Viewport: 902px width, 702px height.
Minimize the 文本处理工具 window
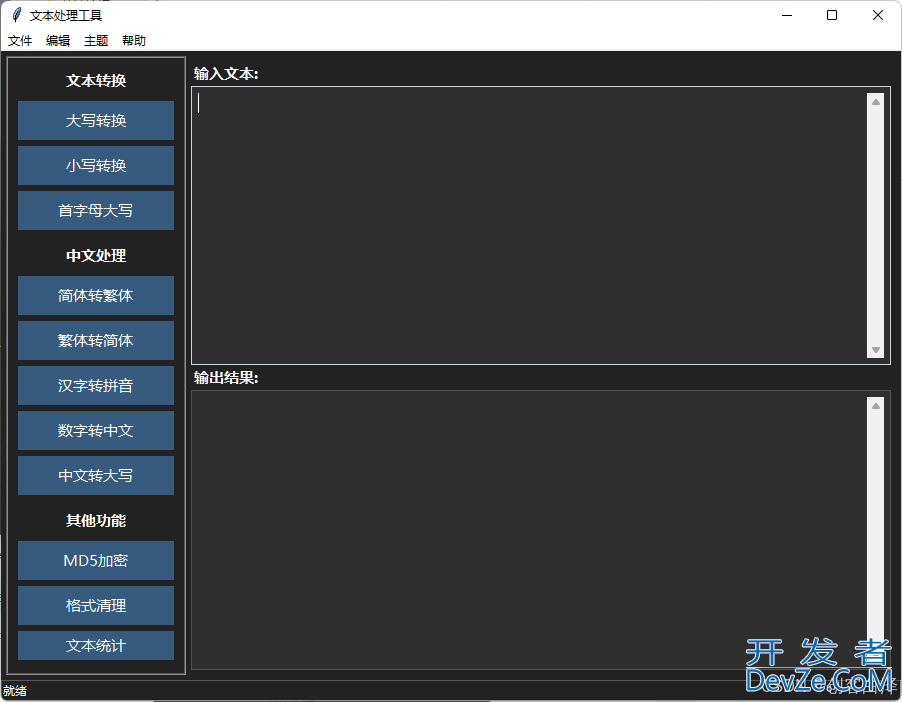click(787, 16)
